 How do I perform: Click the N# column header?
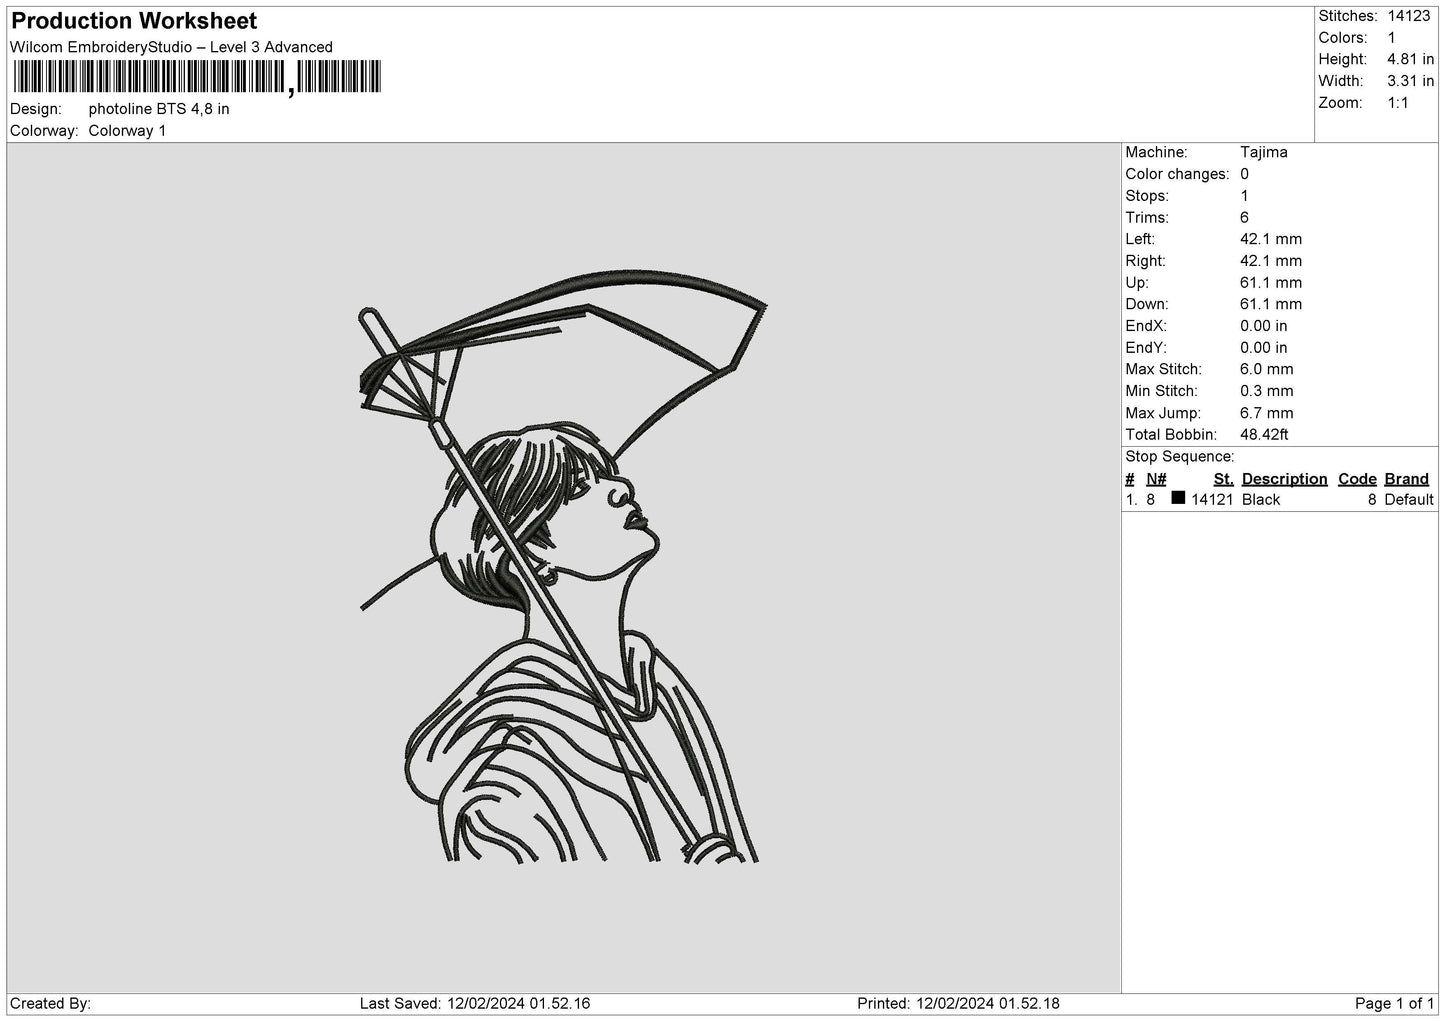click(1156, 479)
